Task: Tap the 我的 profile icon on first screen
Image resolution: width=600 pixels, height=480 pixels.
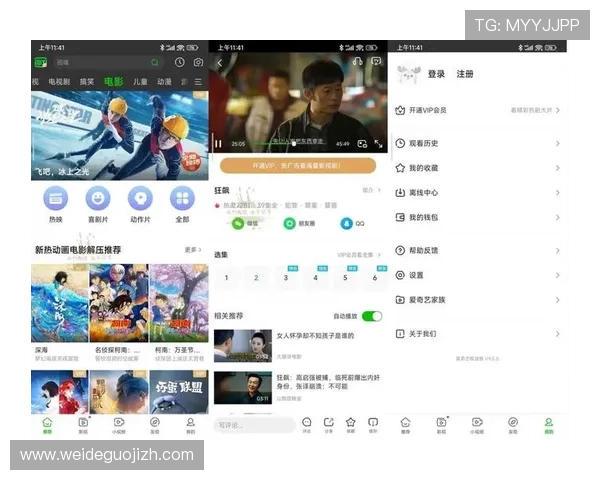Action: click(x=191, y=422)
